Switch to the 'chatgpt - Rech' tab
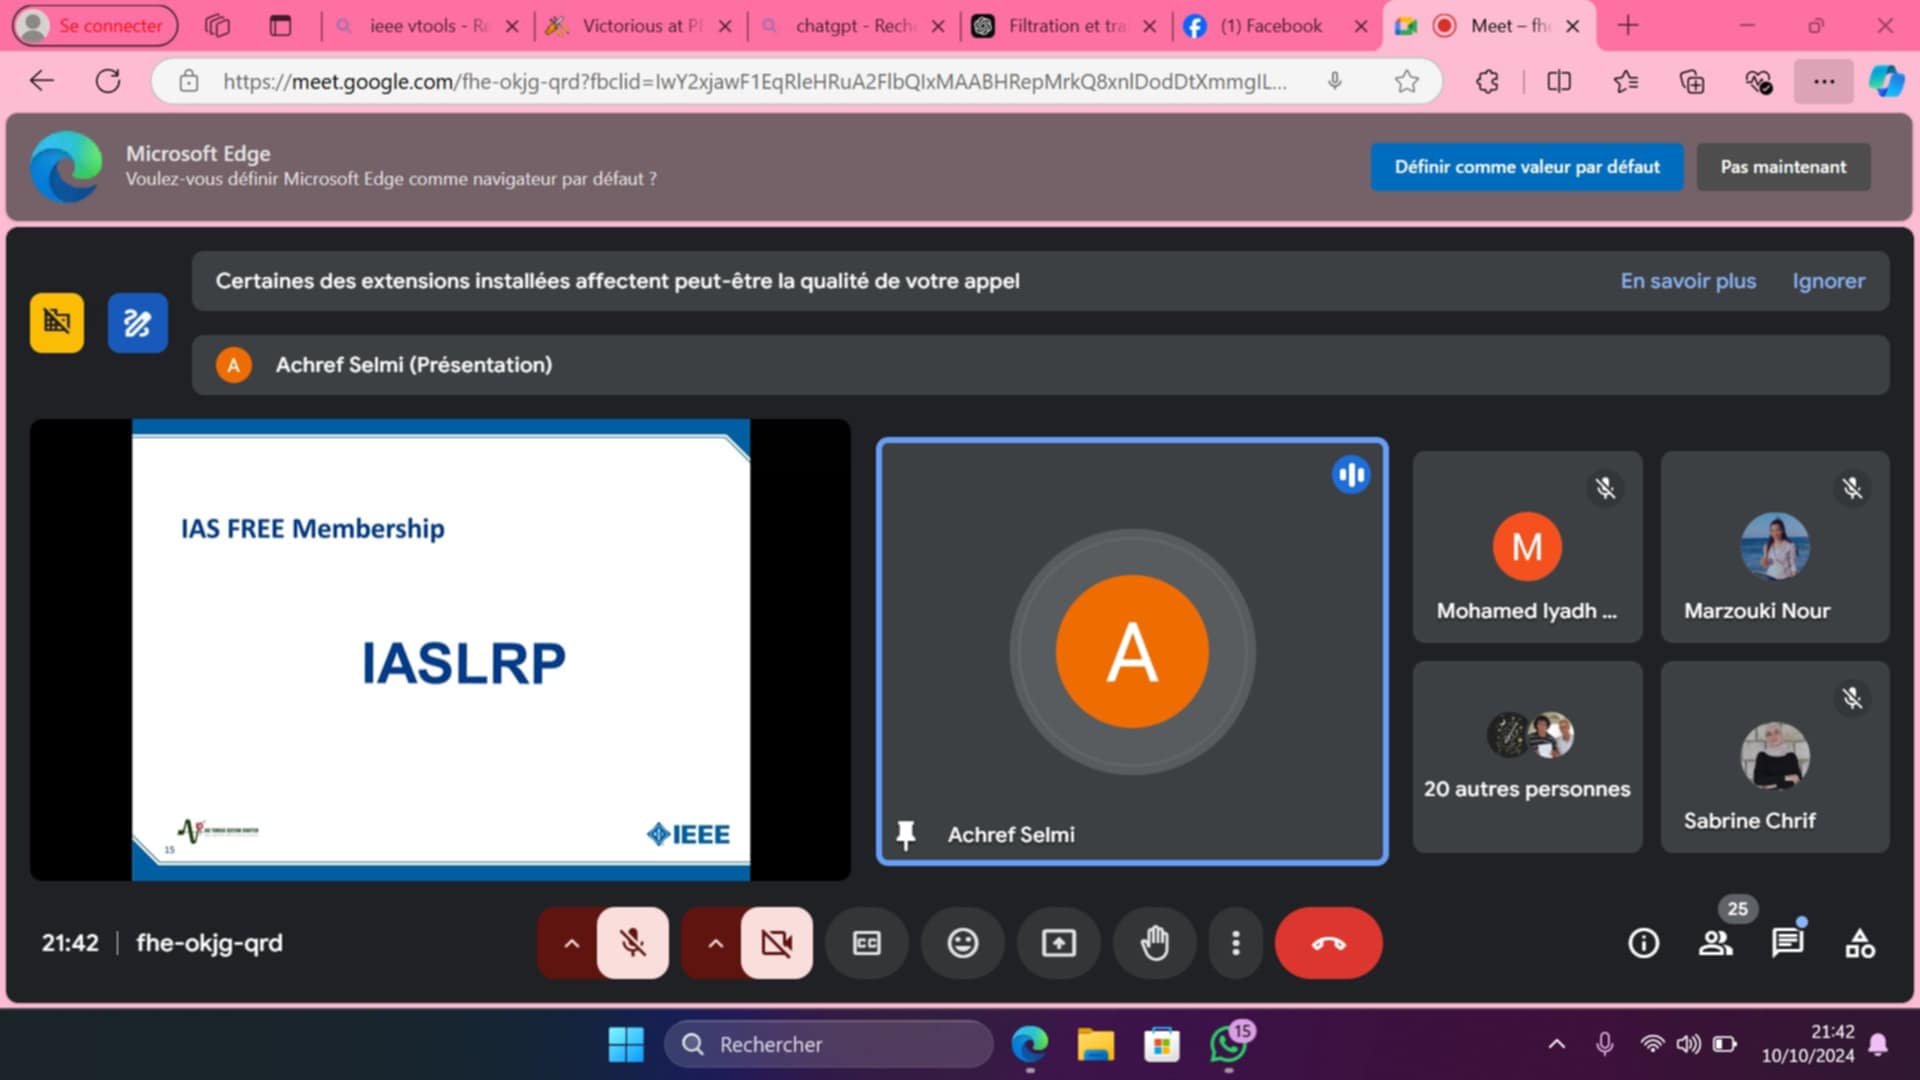This screenshot has height=1080, width=1920. click(853, 26)
